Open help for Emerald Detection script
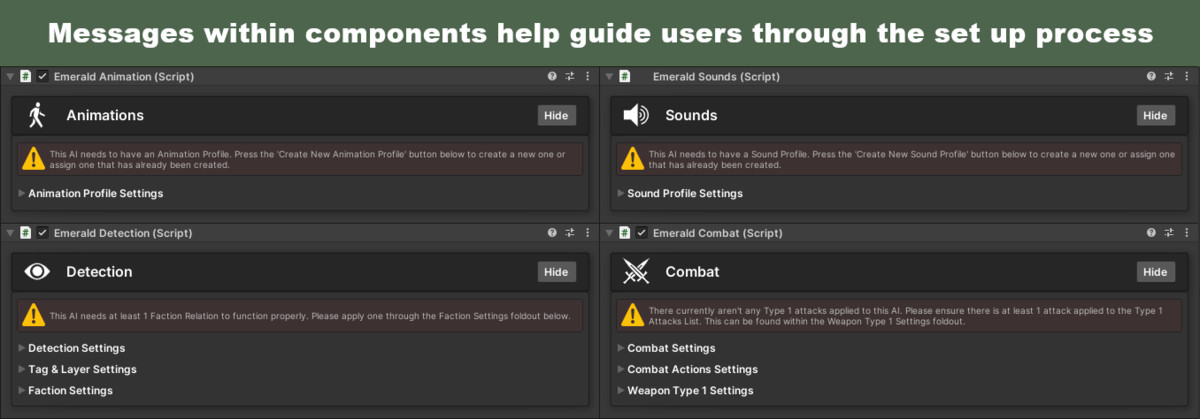Viewport: 1200px width, 419px height. [552, 233]
